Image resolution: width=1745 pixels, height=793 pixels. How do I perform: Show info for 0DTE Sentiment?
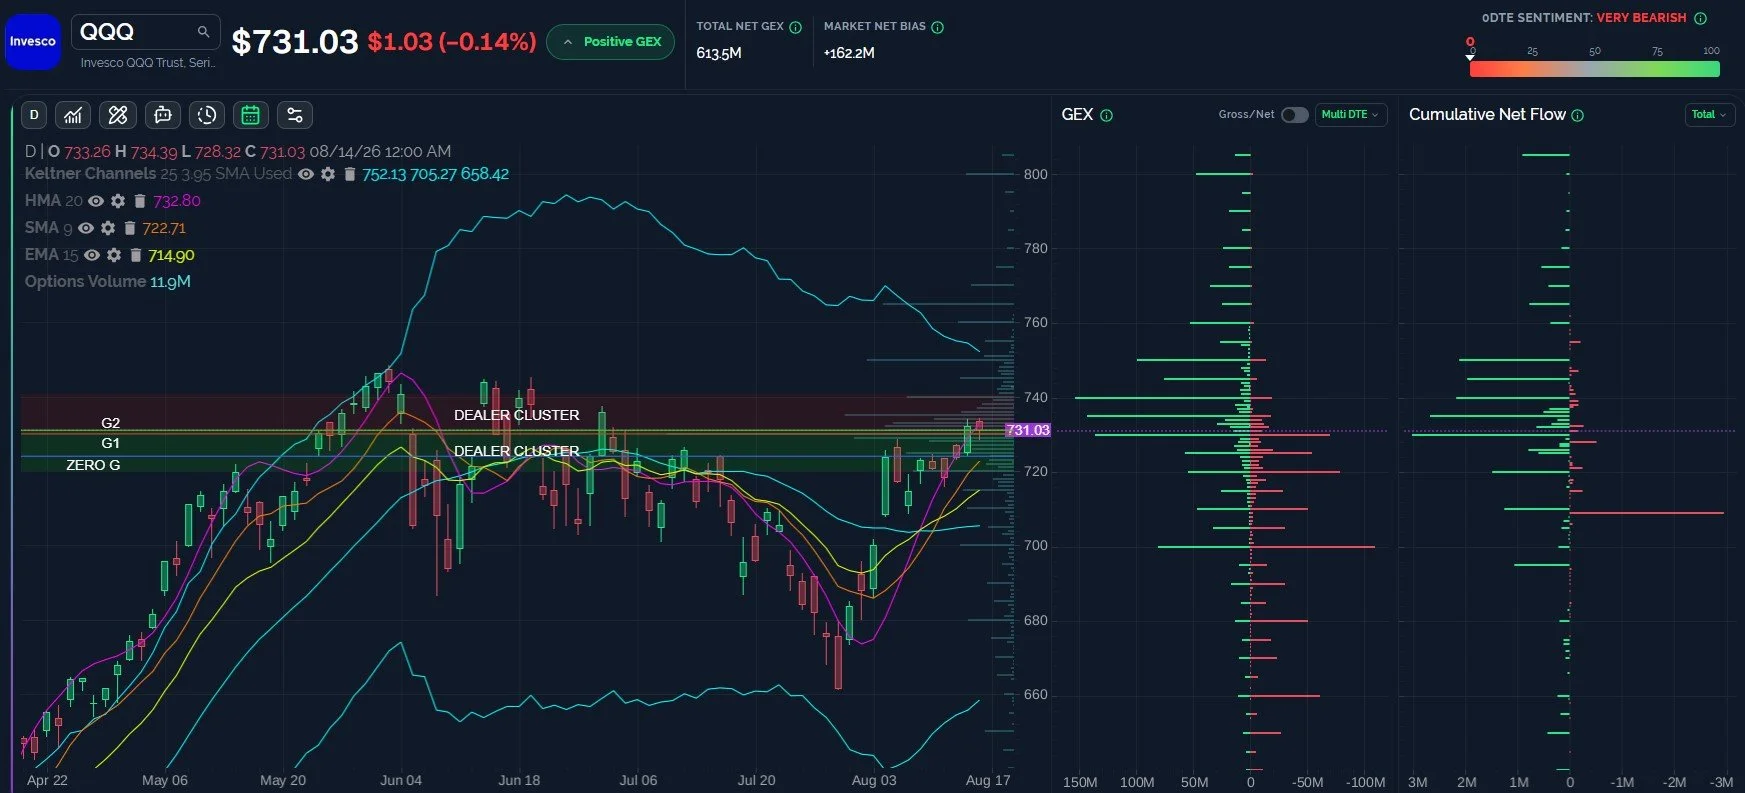[1700, 18]
